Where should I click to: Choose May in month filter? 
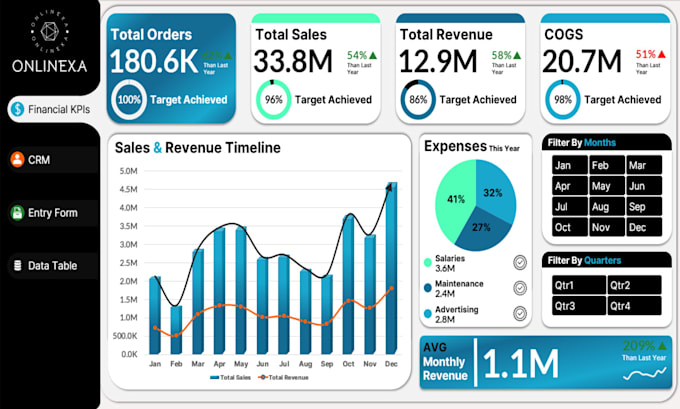click(607, 186)
